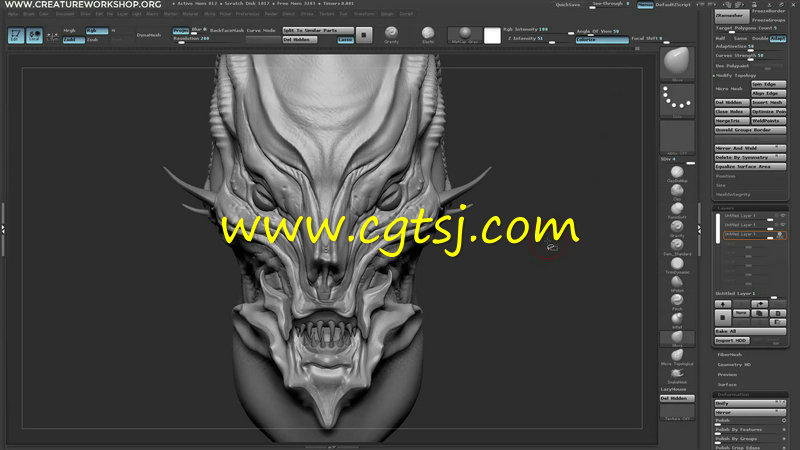Expand the Geometry HD section
Image resolution: width=800 pixels, height=450 pixels.
[734, 364]
